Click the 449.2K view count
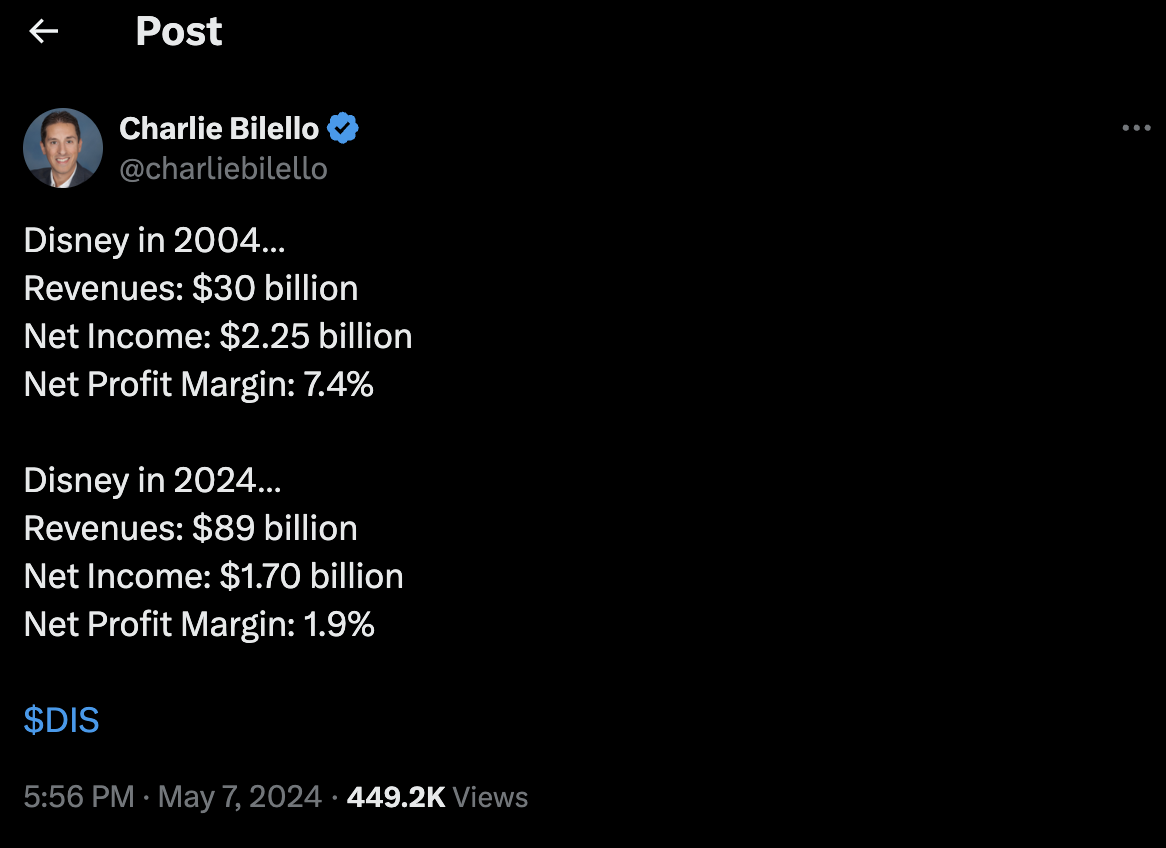This screenshot has width=1166, height=848. tap(395, 797)
